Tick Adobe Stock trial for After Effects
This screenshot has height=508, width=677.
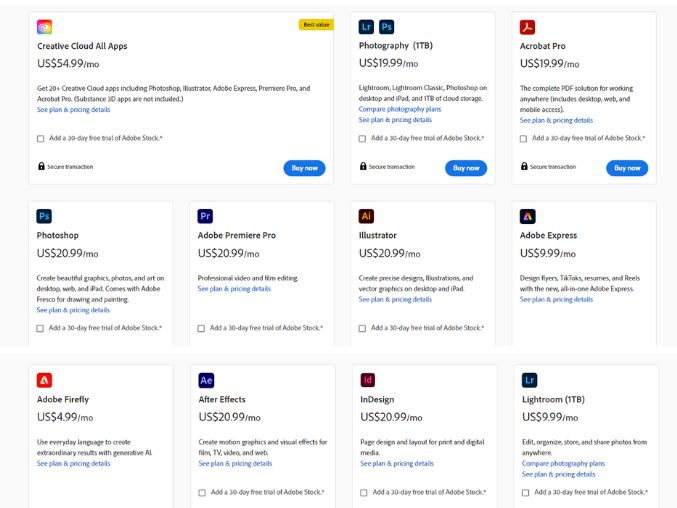pos(202,492)
